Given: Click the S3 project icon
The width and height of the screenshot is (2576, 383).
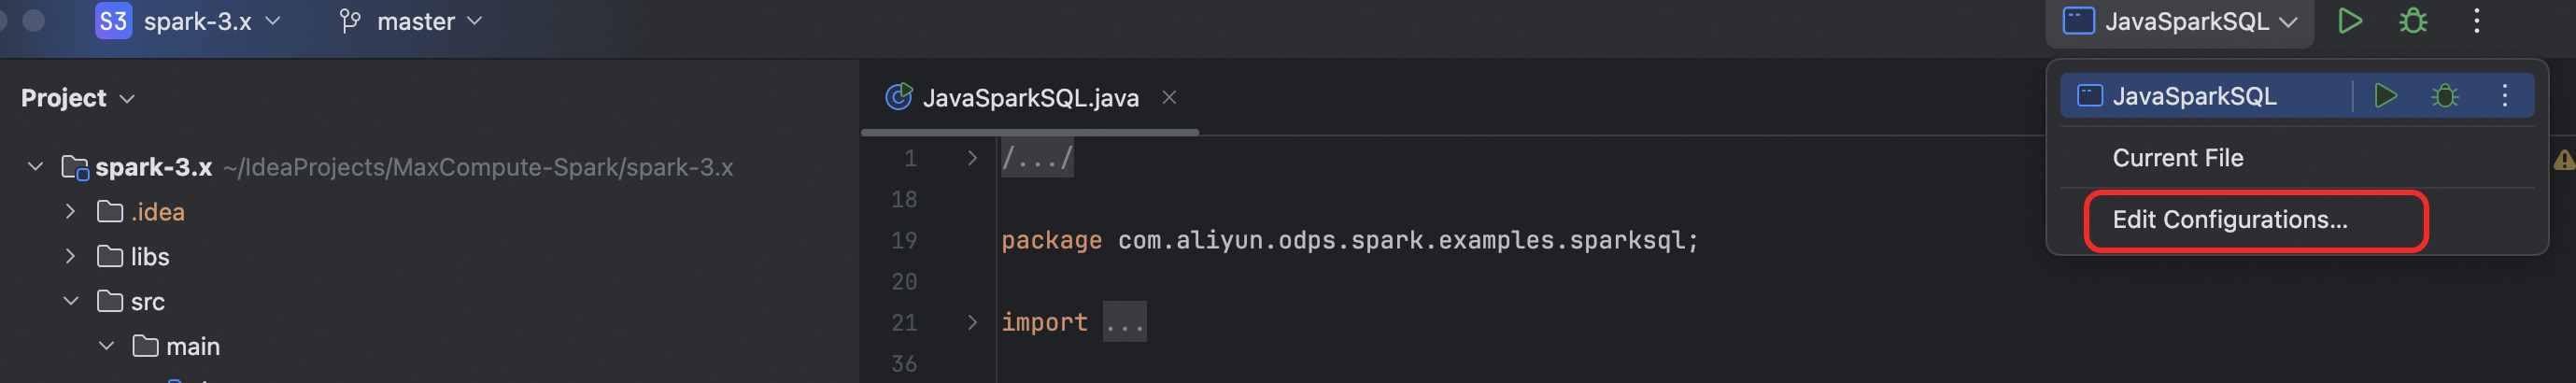Looking at the screenshot, I should (113, 21).
